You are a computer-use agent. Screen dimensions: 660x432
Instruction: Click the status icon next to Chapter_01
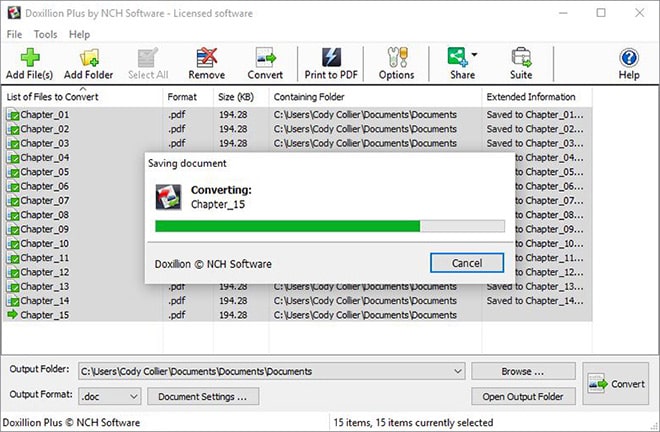coord(13,115)
